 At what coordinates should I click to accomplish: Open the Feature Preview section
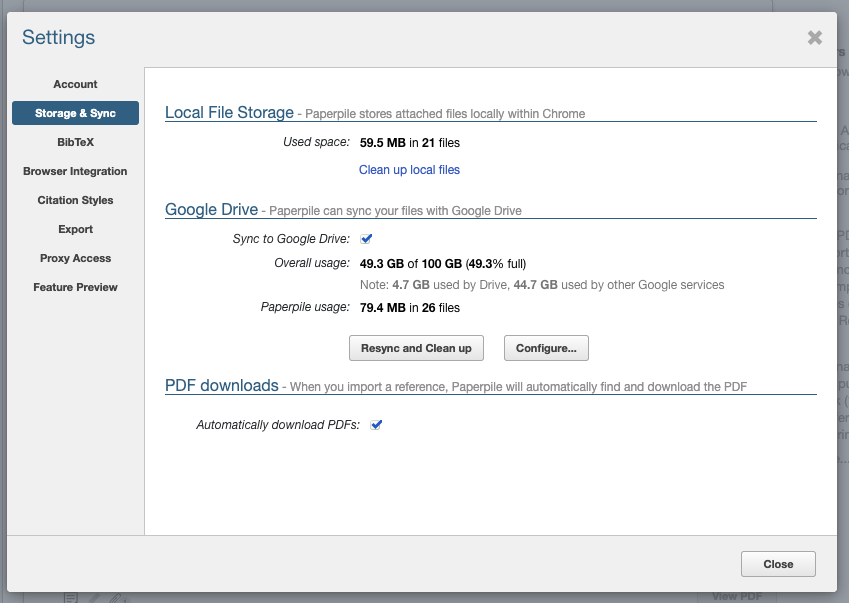tap(75, 287)
